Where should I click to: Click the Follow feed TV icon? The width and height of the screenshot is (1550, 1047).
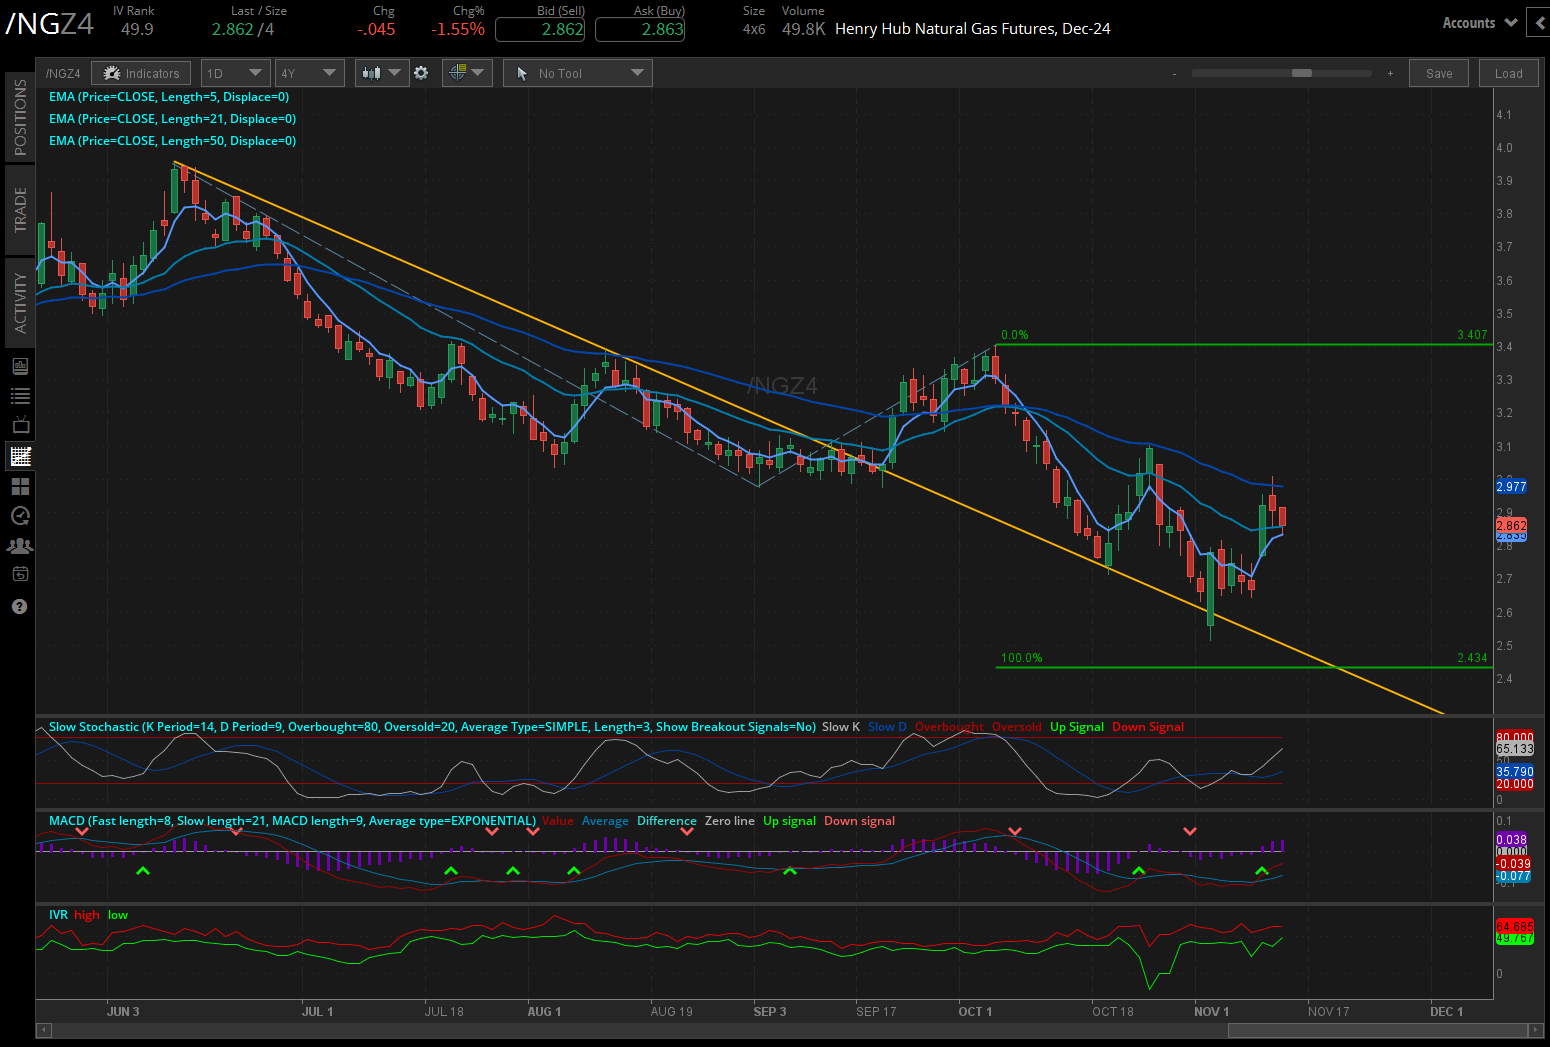[20, 426]
